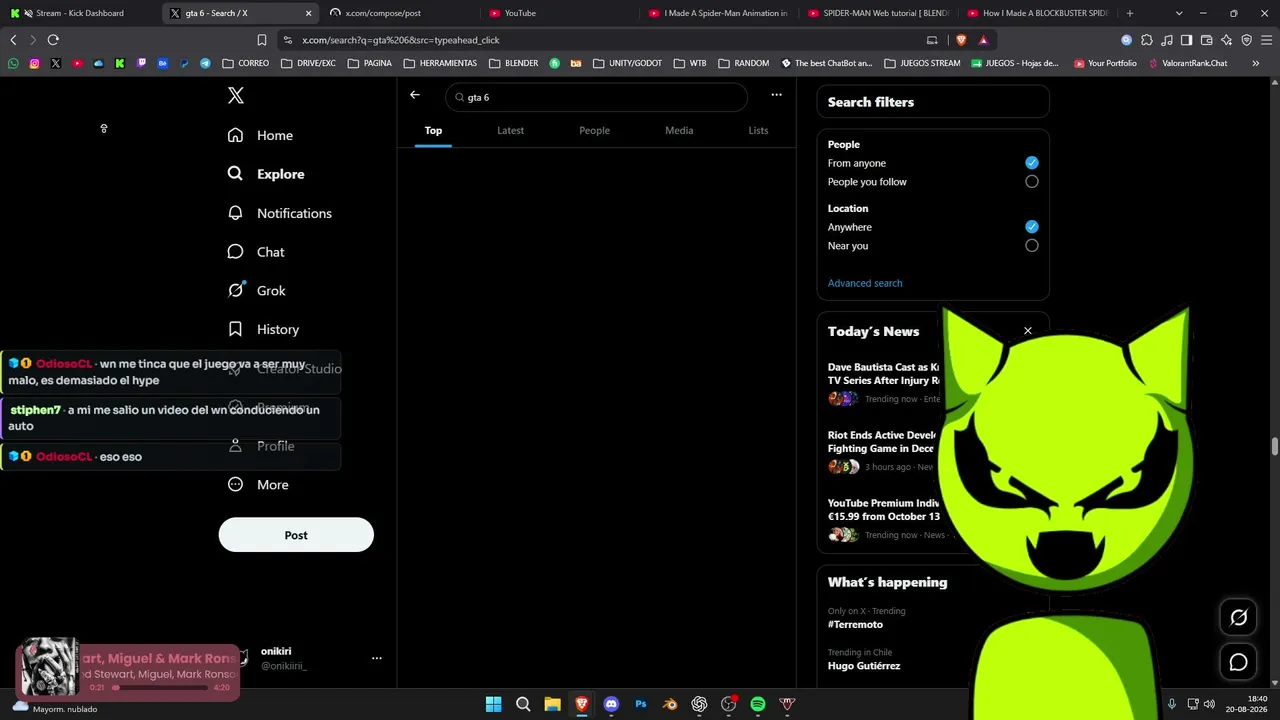1280x720 pixels.
Task: Open the HERRAMIENTAS bookmarks folder
Action: (x=441, y=63)
